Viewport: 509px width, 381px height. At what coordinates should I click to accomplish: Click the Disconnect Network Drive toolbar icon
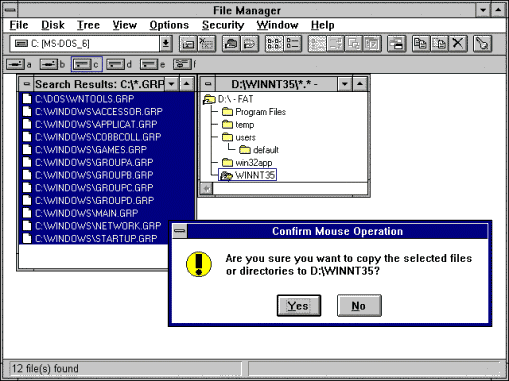pyautogui.click(x=207, y=44)
